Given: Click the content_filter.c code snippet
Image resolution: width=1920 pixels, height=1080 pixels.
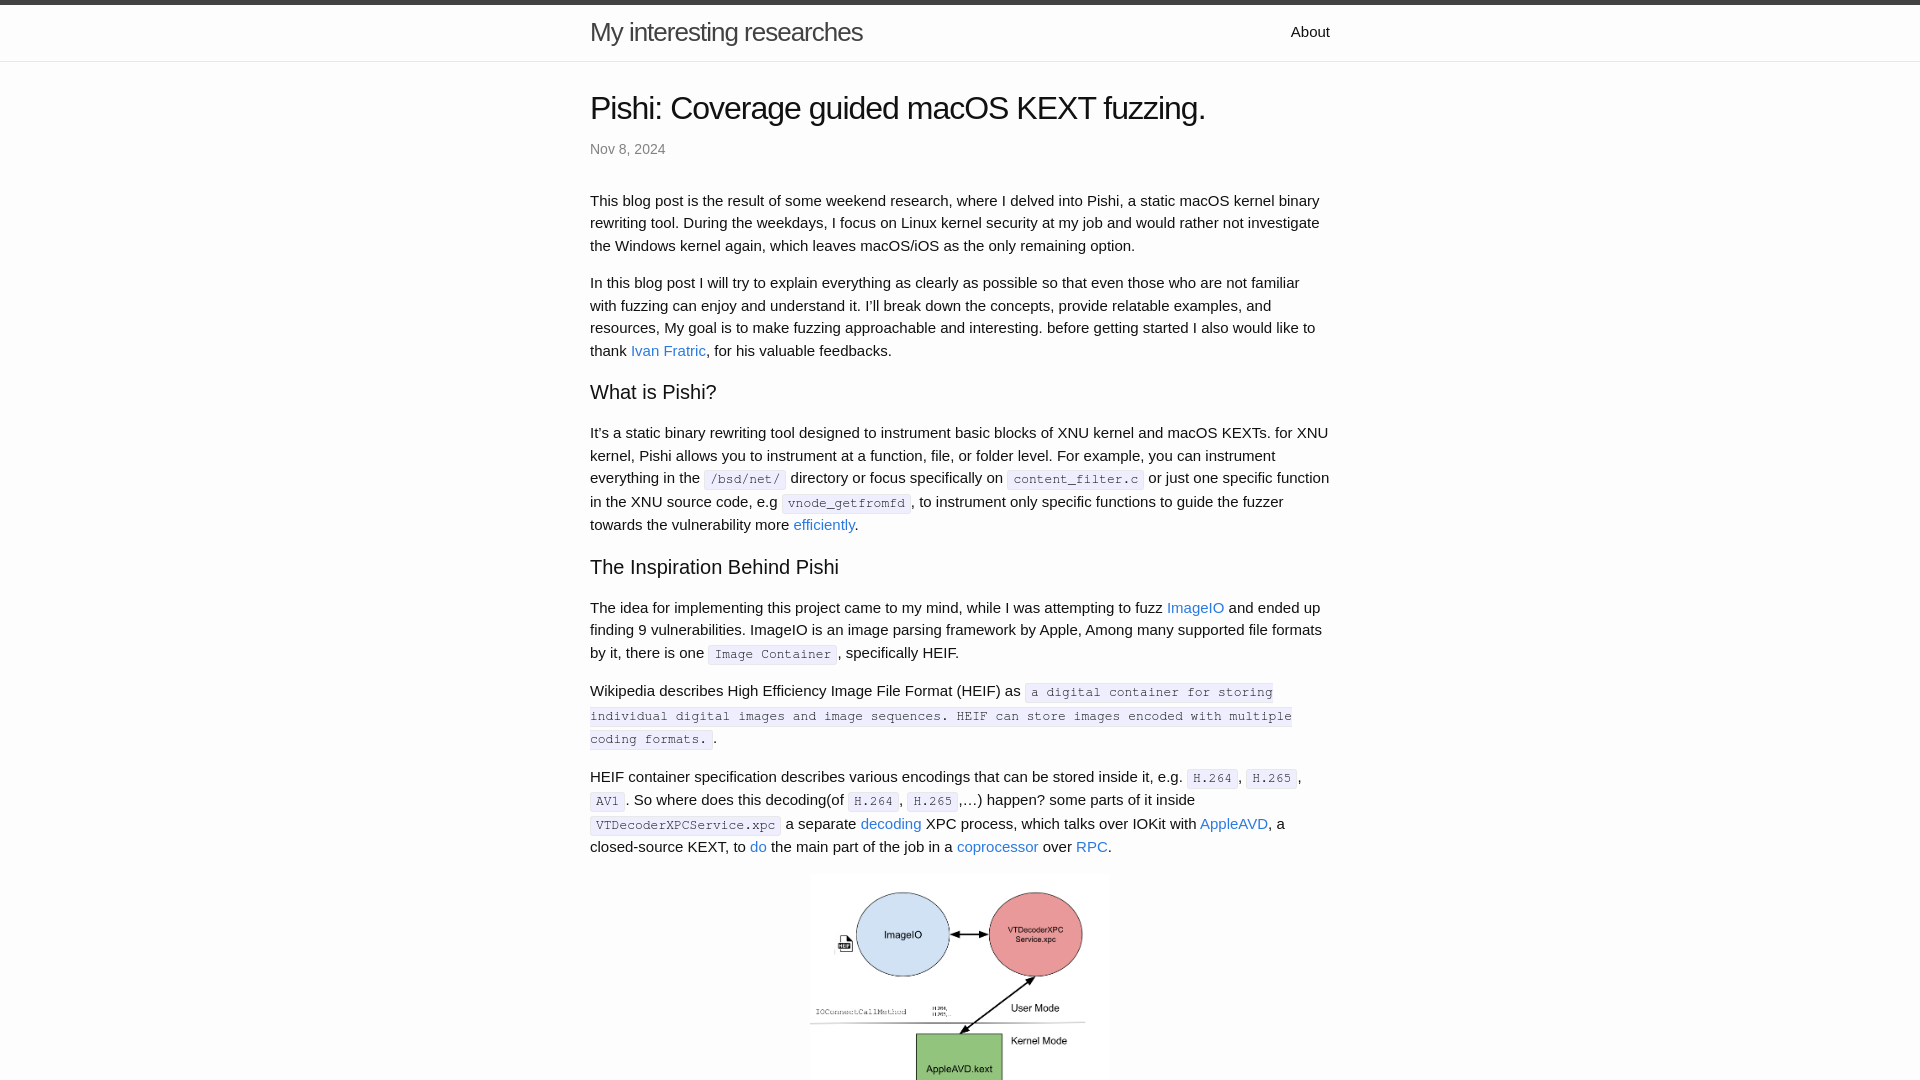Looking at the screenshot, I should pos(1075,479).
